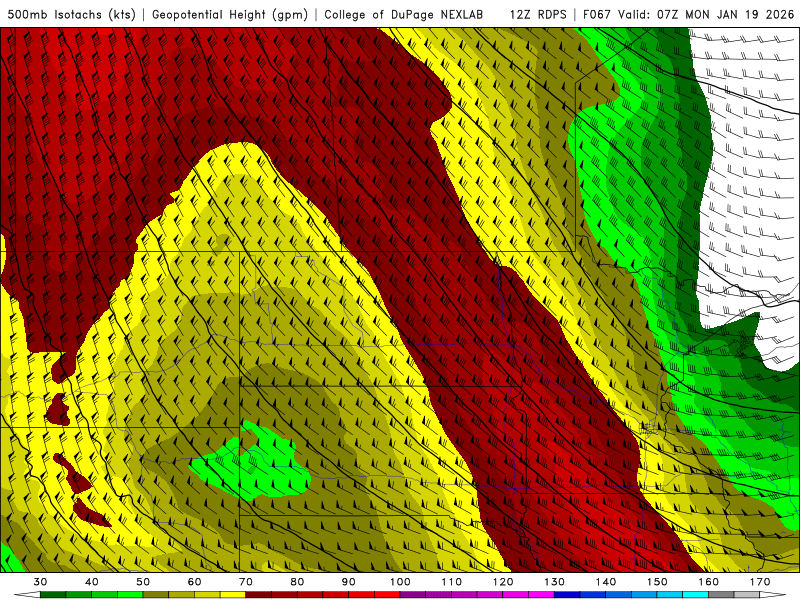Click the 40 label on the color scale

point(91,582)
